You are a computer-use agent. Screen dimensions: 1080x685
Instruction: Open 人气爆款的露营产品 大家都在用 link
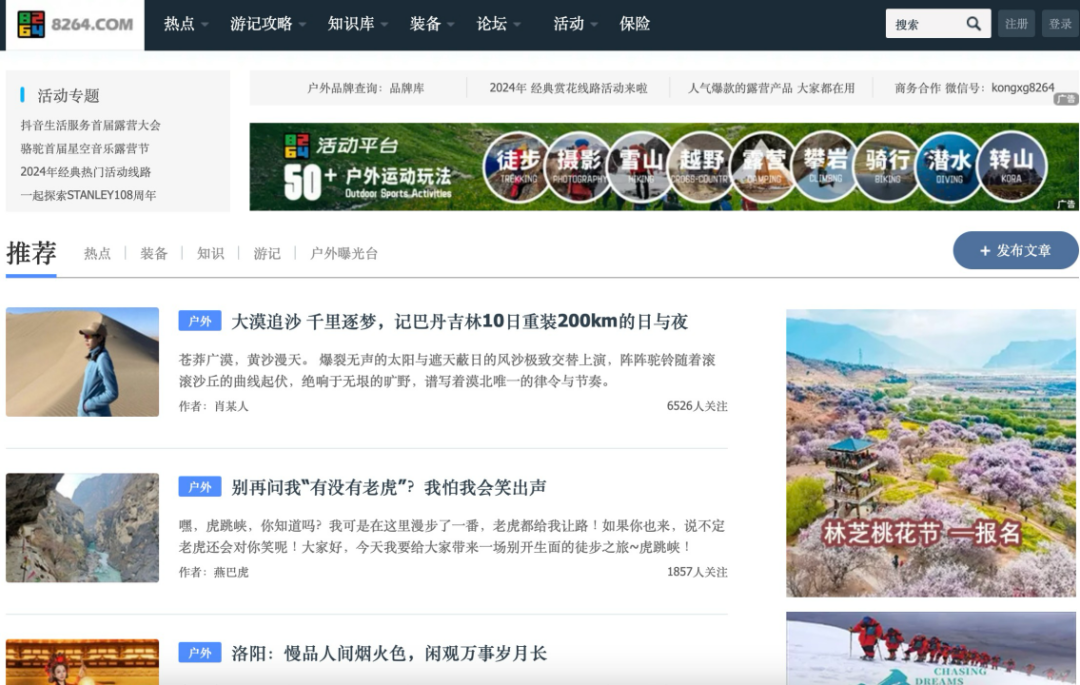coord(771,88)
